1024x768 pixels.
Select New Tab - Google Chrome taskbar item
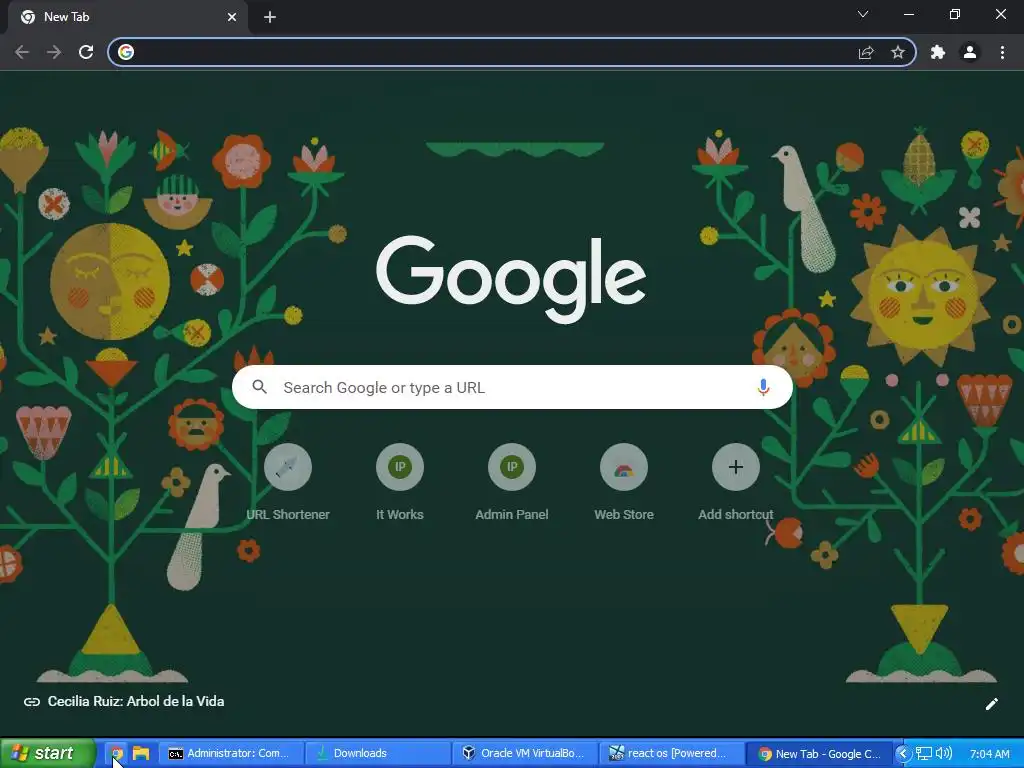click(819, 753)
